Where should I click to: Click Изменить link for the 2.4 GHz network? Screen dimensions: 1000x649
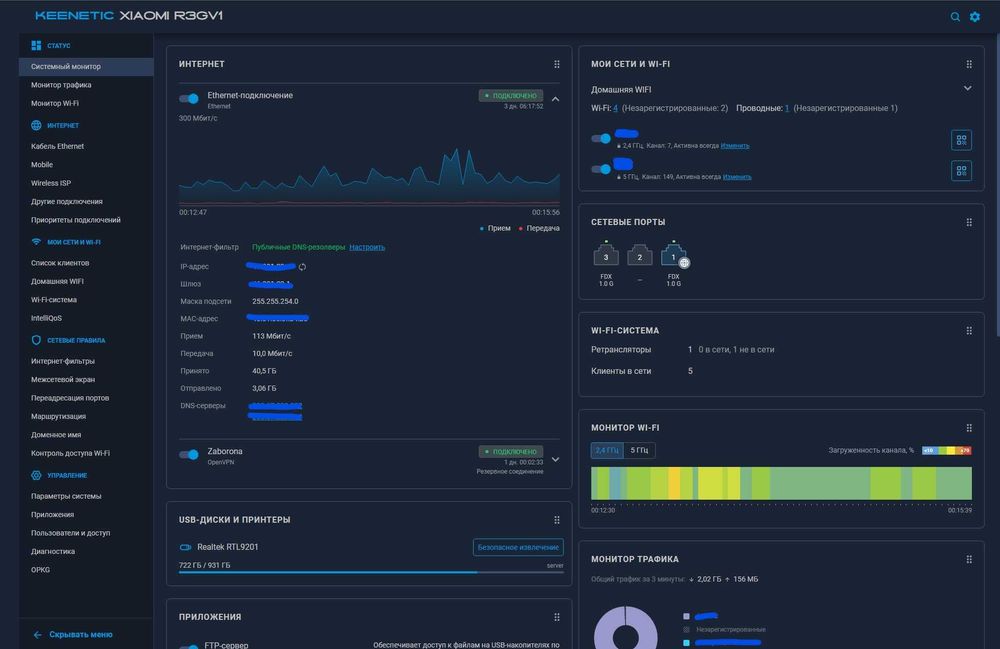click(x=735, y=146)
